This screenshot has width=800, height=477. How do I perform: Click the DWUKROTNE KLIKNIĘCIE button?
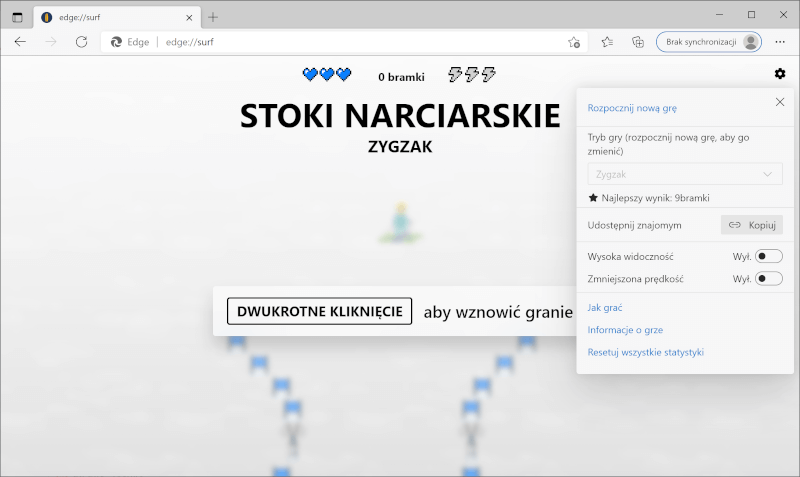tap(319, 311)
